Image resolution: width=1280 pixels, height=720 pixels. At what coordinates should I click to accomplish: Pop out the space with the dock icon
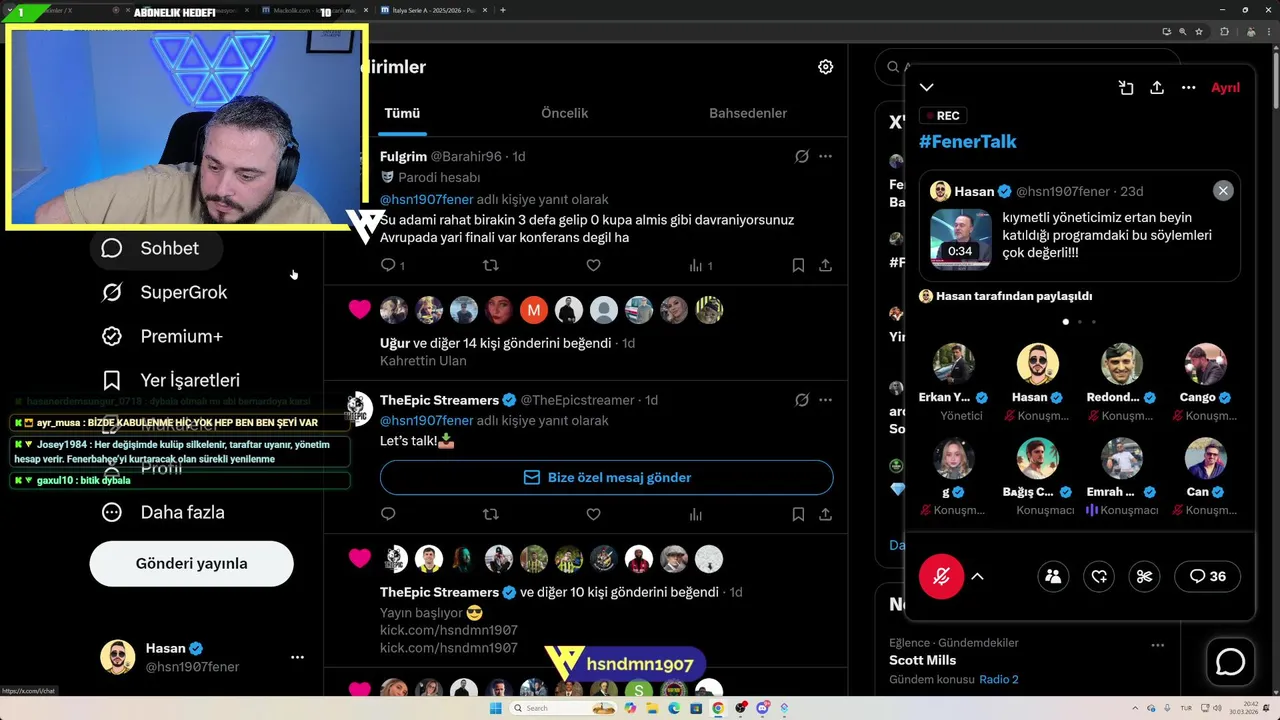[1126, 88]
